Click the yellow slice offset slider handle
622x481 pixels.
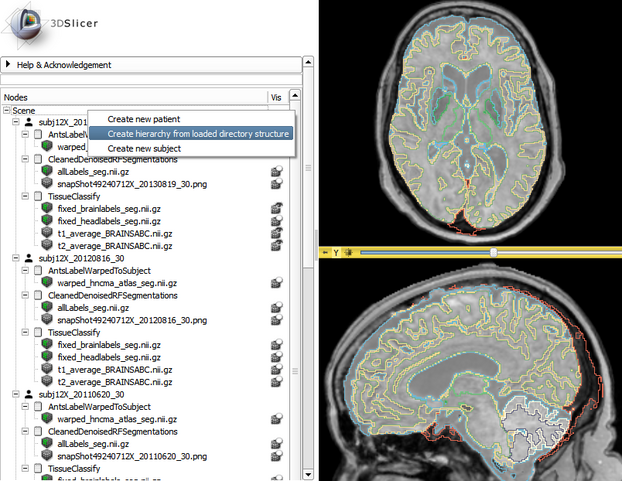coord(493,253)
